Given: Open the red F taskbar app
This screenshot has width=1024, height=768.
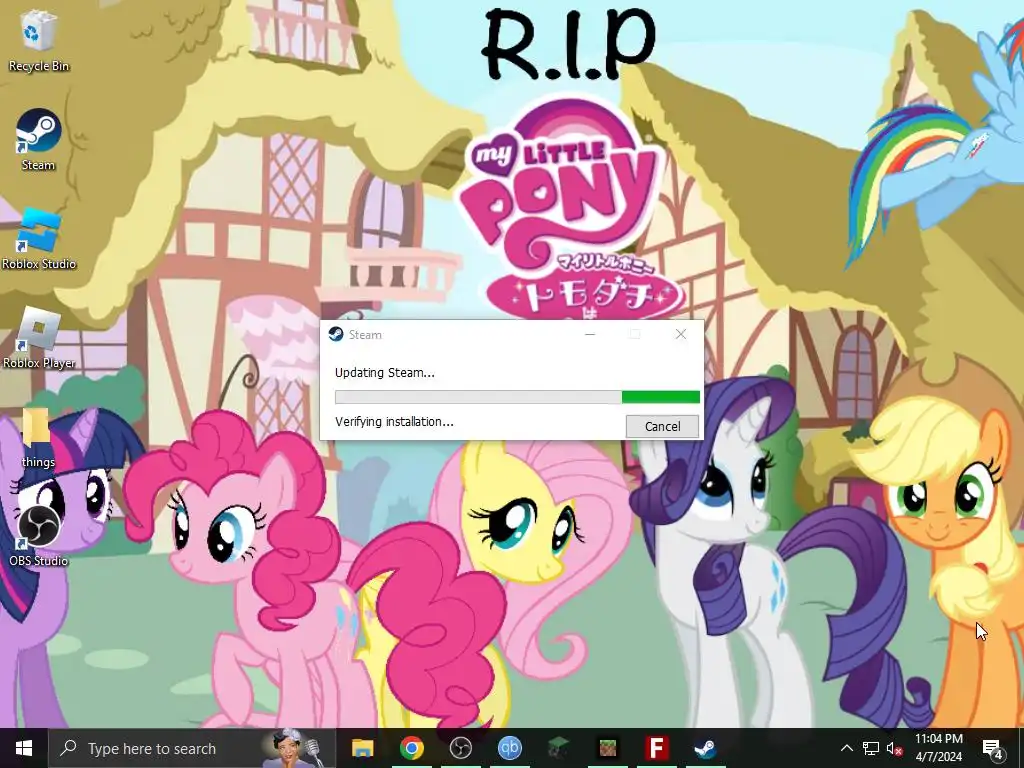Looking at the screenshot, I should pos(656,748).
